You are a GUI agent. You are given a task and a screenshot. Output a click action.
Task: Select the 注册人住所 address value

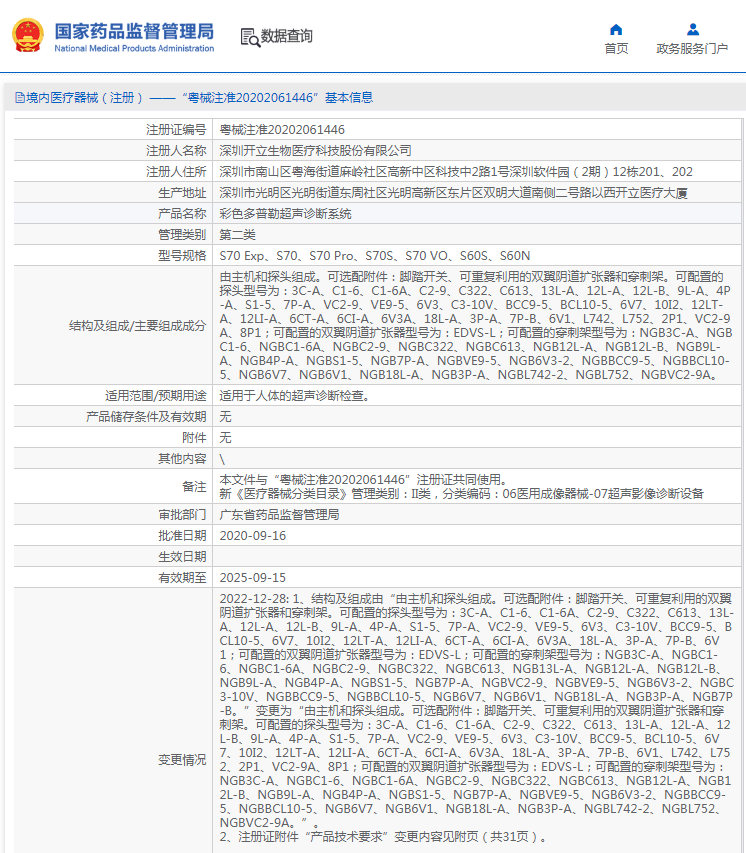[x=456, y=172]
